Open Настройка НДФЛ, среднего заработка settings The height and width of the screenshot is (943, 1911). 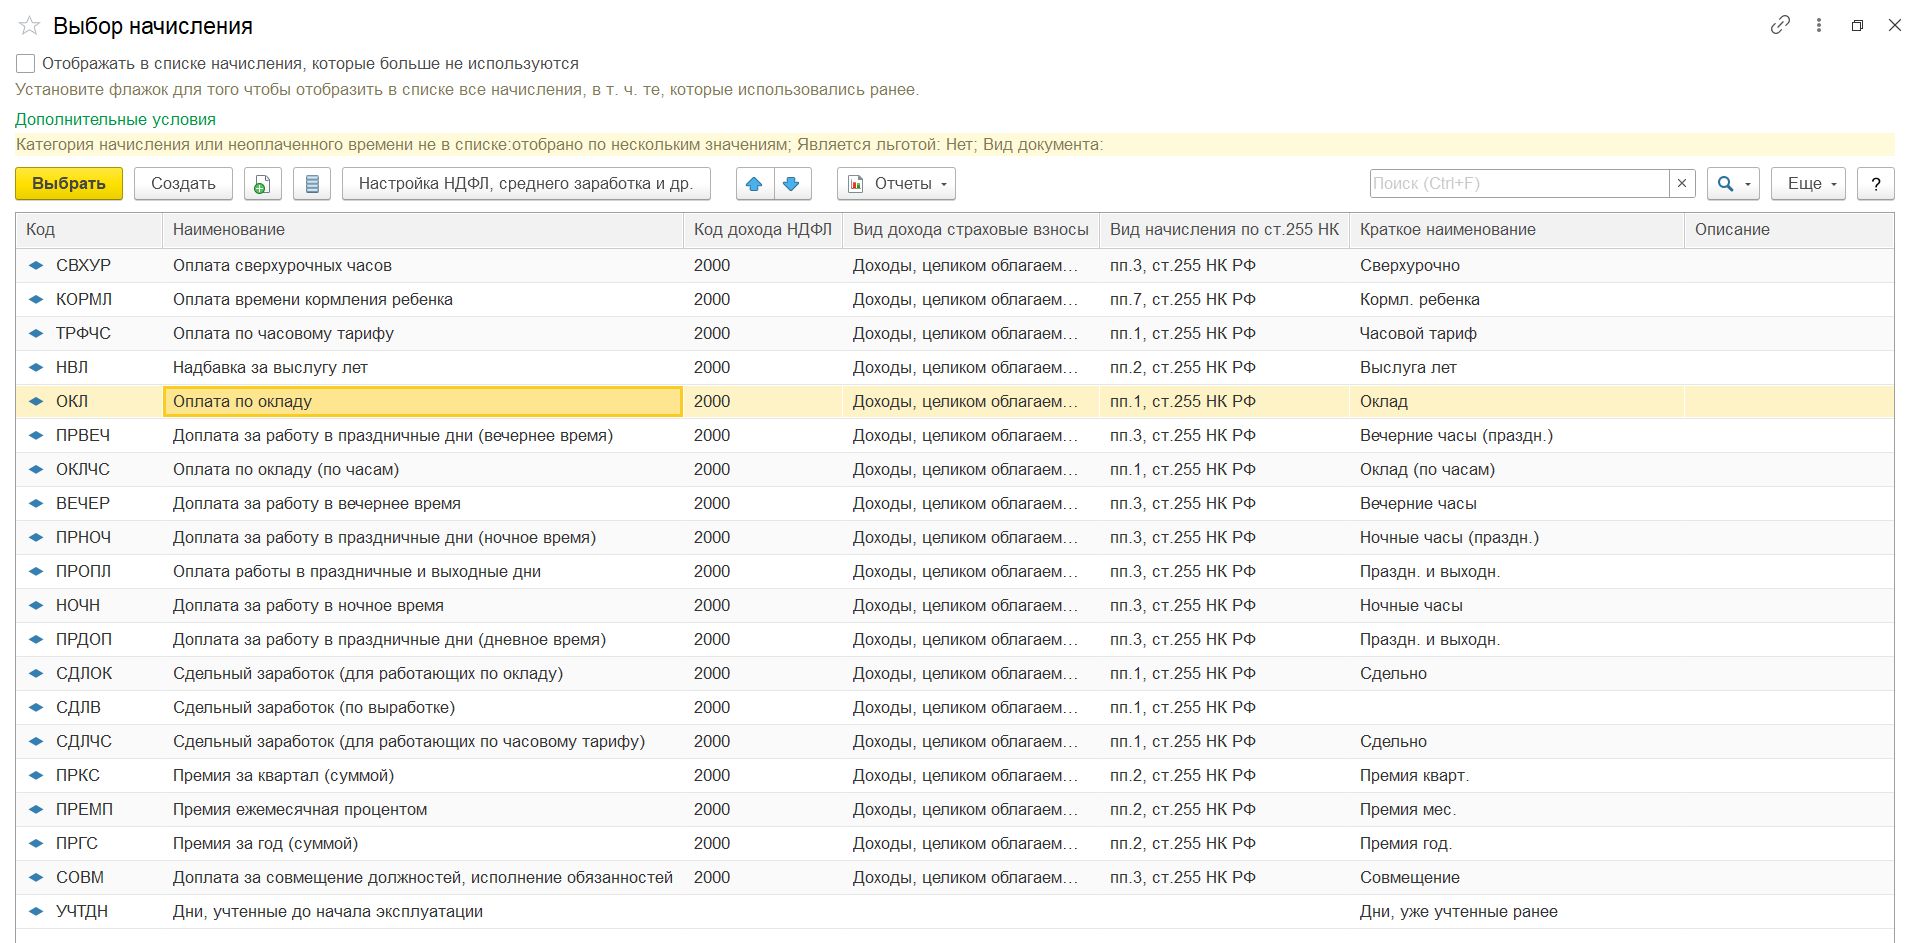coord(525,184)
